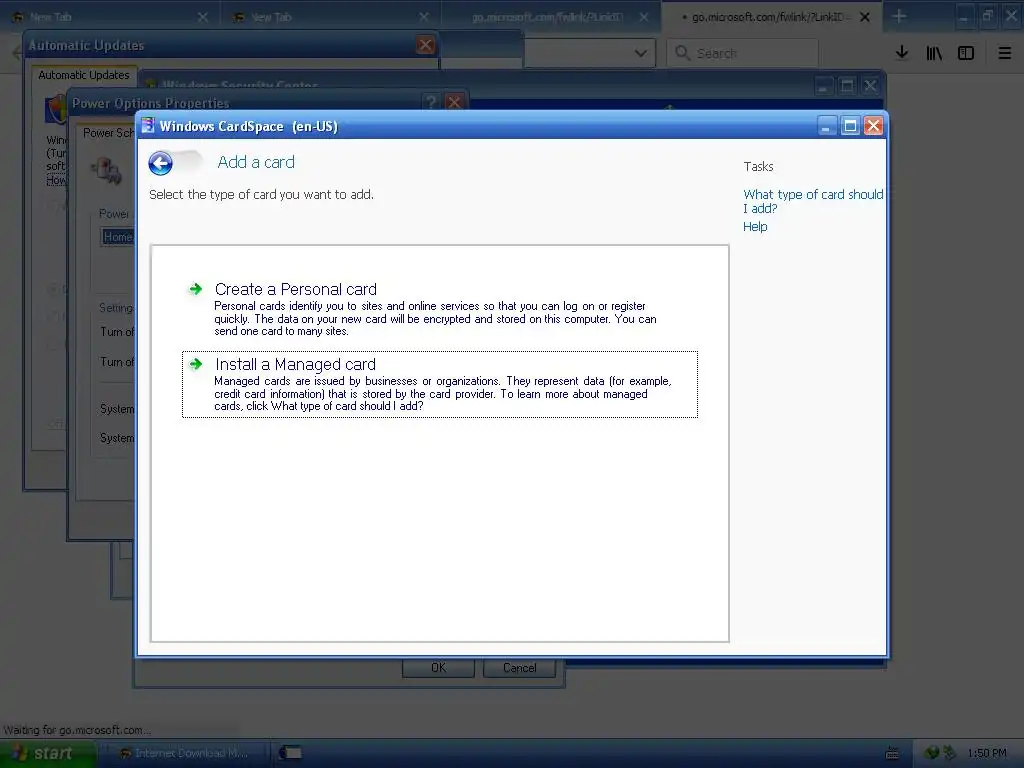This screenshot has height=768, width=1024.
Task: Close the active go.microsoft.com tab
Action: coord(865,17)
